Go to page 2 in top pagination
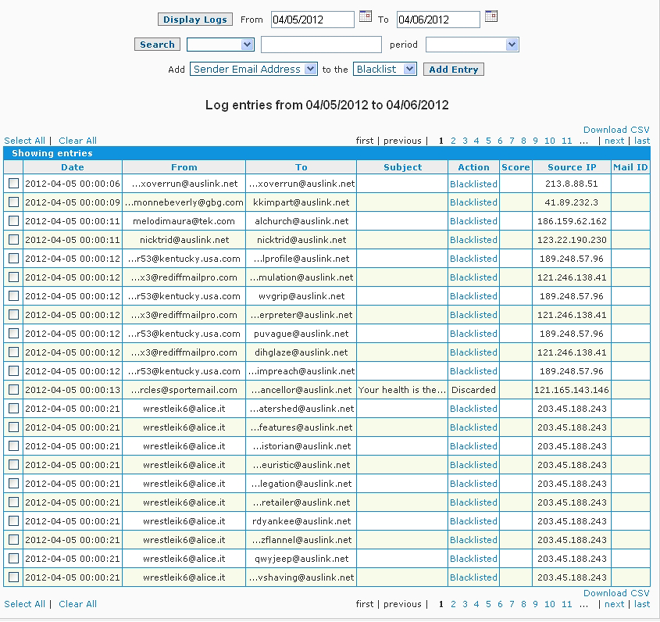 [453, 141]
